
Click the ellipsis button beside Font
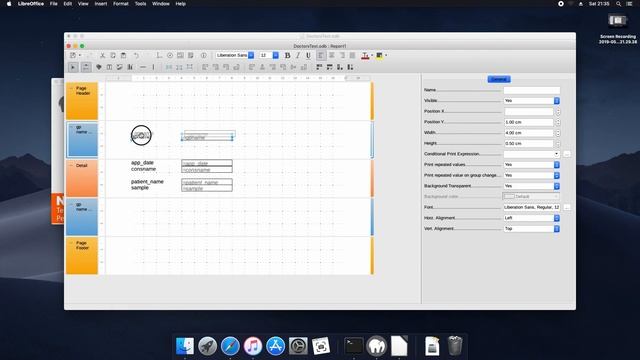pos(567,207)
